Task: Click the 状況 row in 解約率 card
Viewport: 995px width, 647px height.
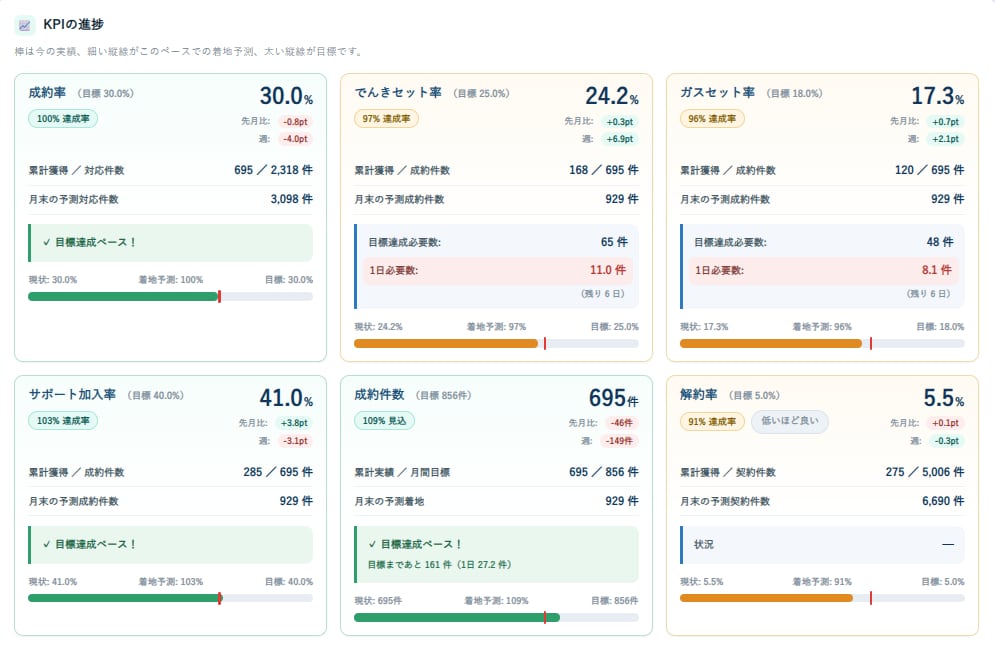Action: pyautogui.click(x=822, y=545)
